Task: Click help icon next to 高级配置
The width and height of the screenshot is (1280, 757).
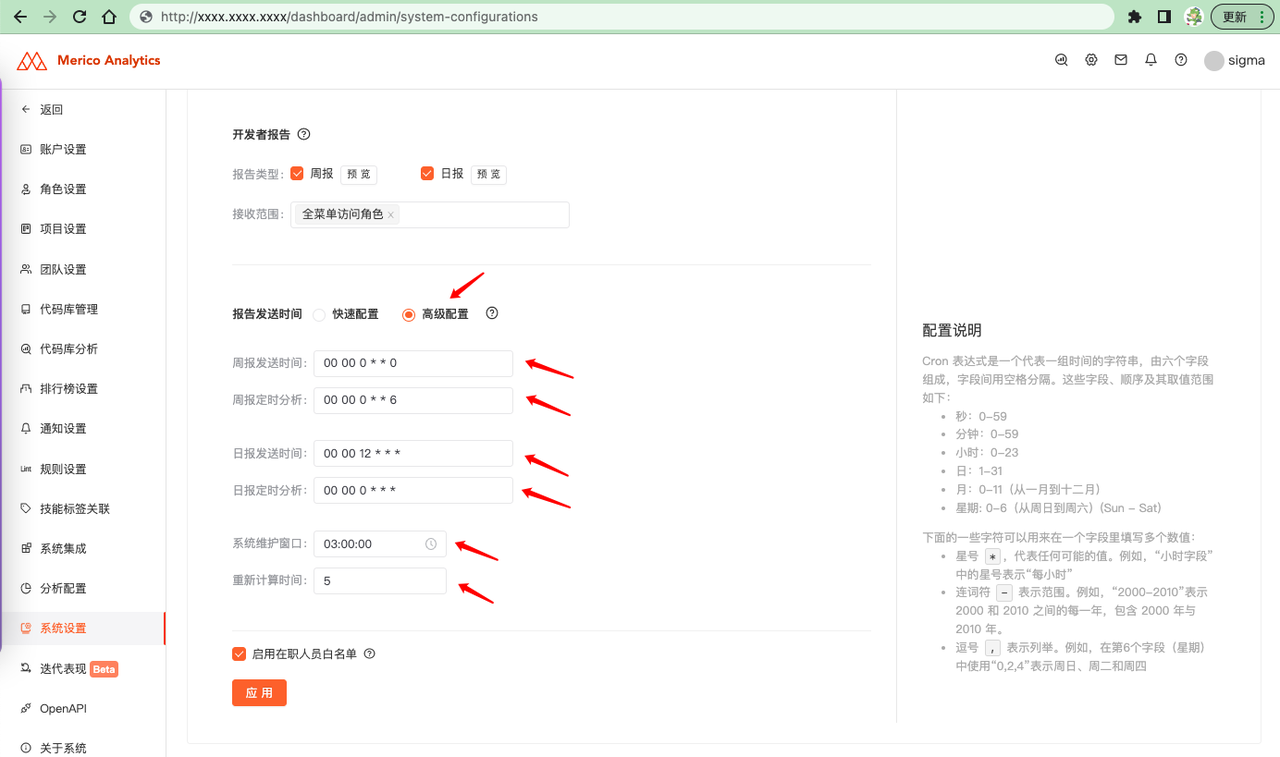Action: tap(492, 313)
